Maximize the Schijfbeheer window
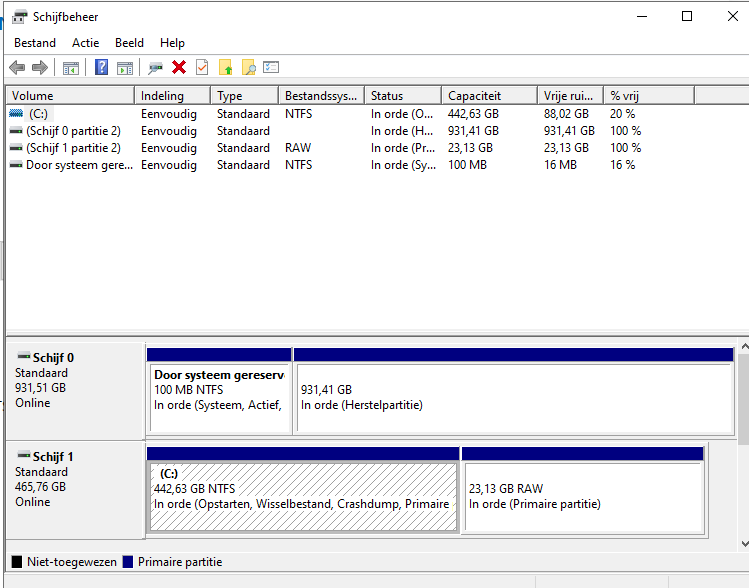This screenshot has height=588, width=749. (686, 17)
